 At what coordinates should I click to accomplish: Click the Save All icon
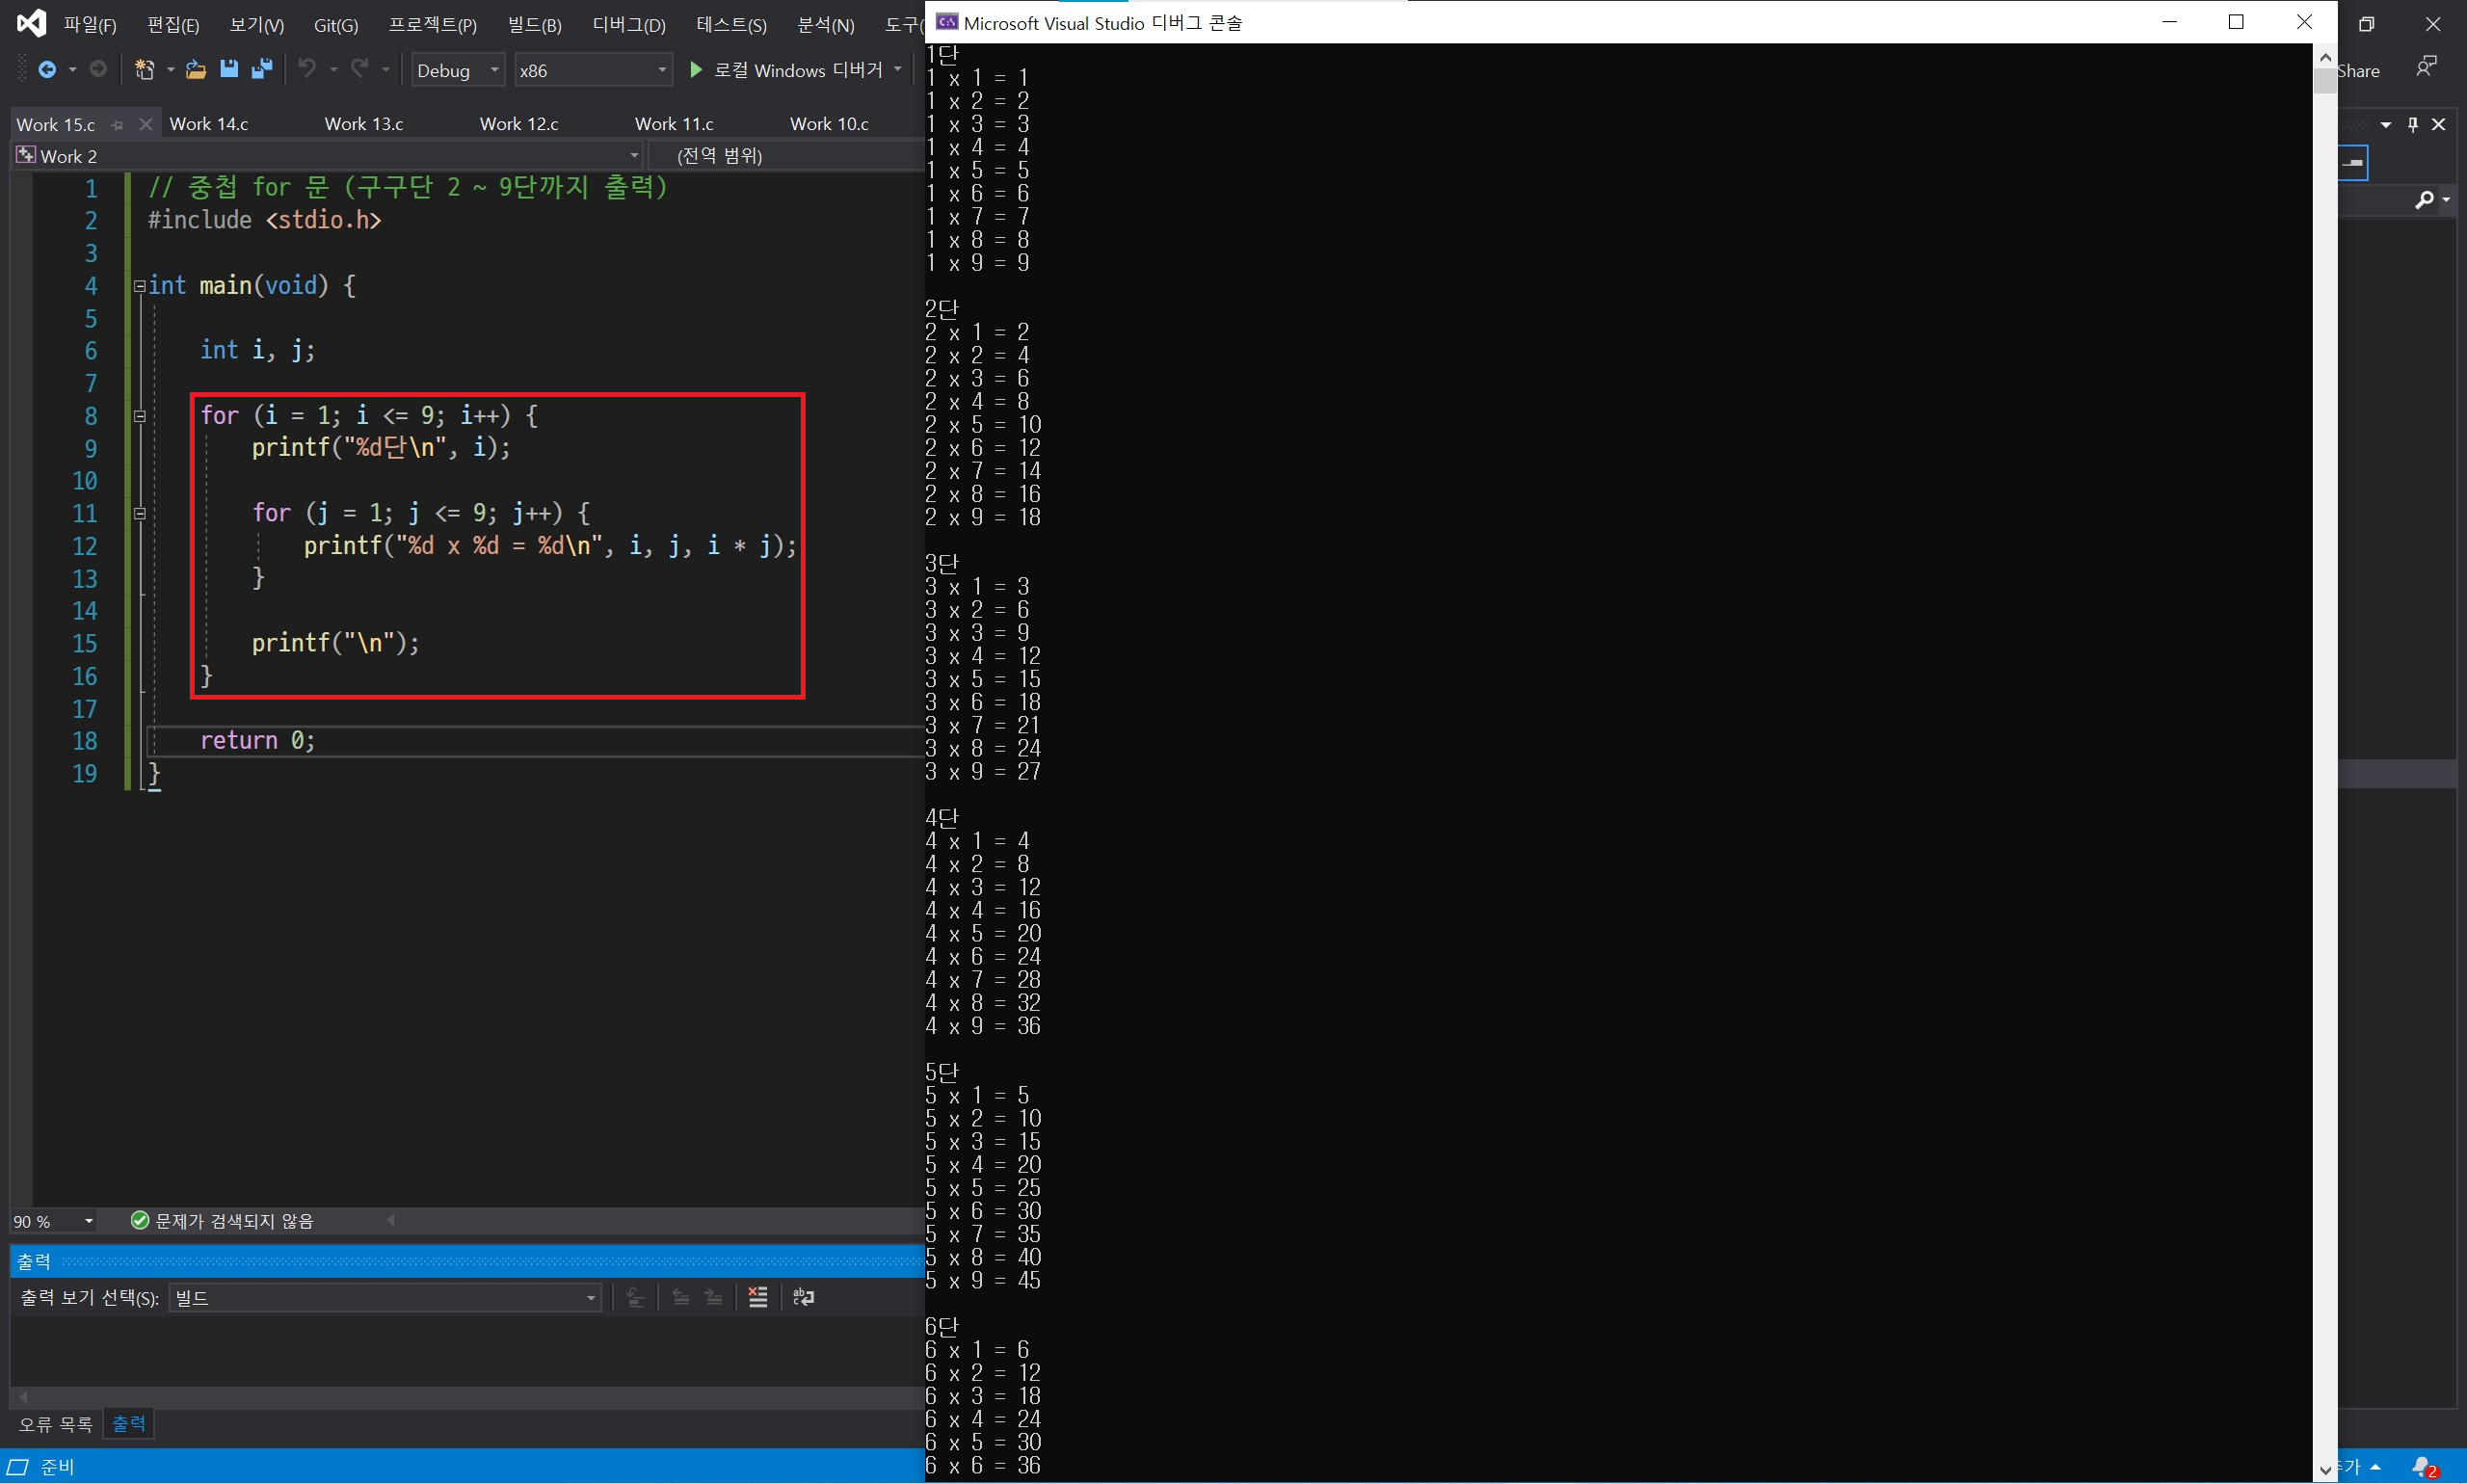[262, 70]
